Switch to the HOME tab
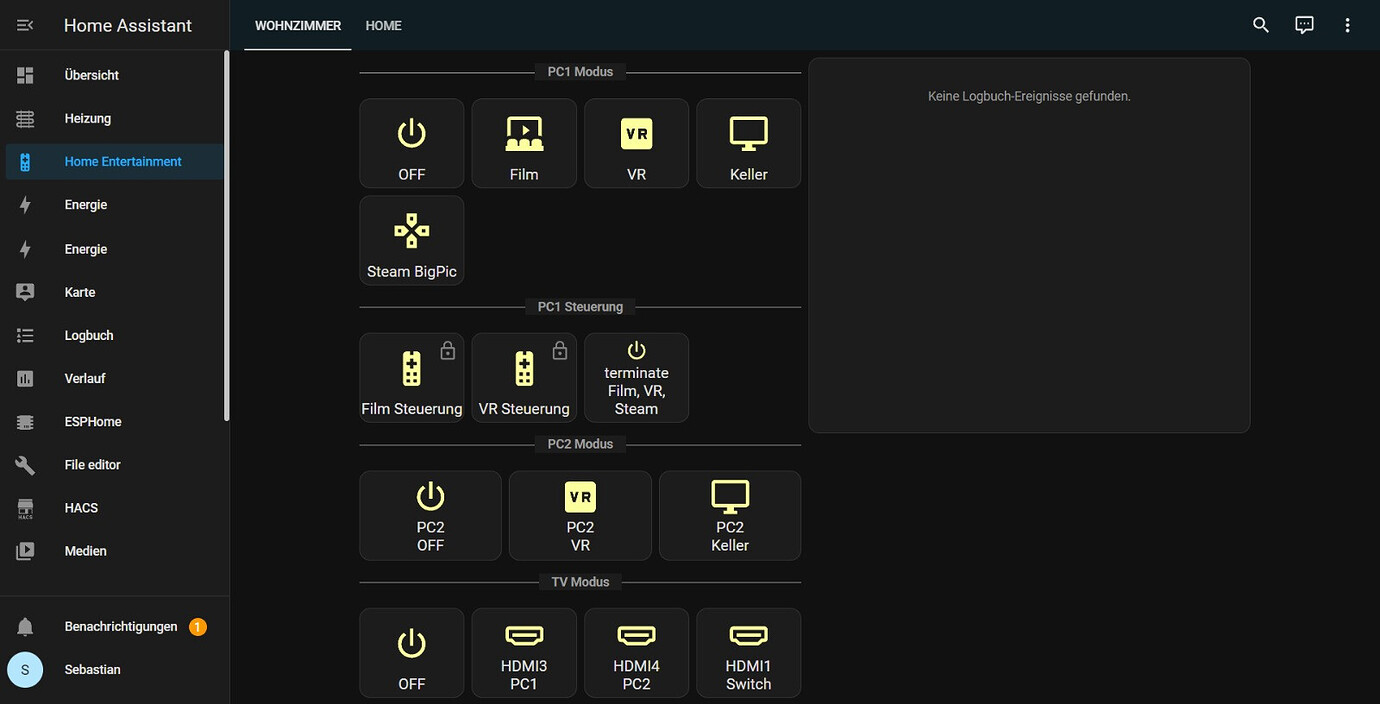1380x704 pixels. click(383, 25)
